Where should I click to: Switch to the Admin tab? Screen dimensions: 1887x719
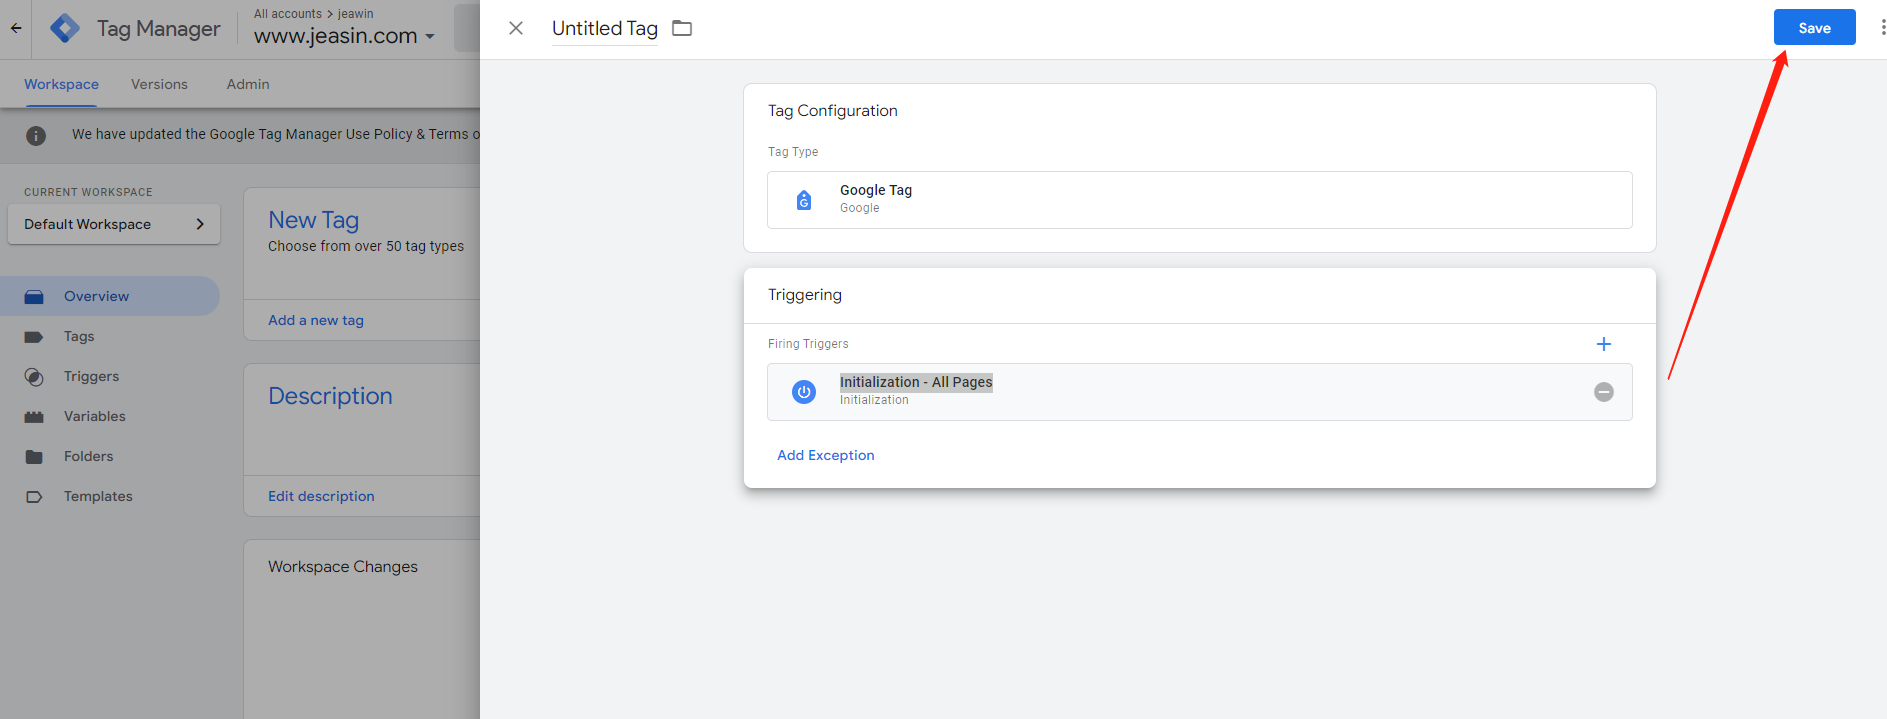click(x=248, y=84)
